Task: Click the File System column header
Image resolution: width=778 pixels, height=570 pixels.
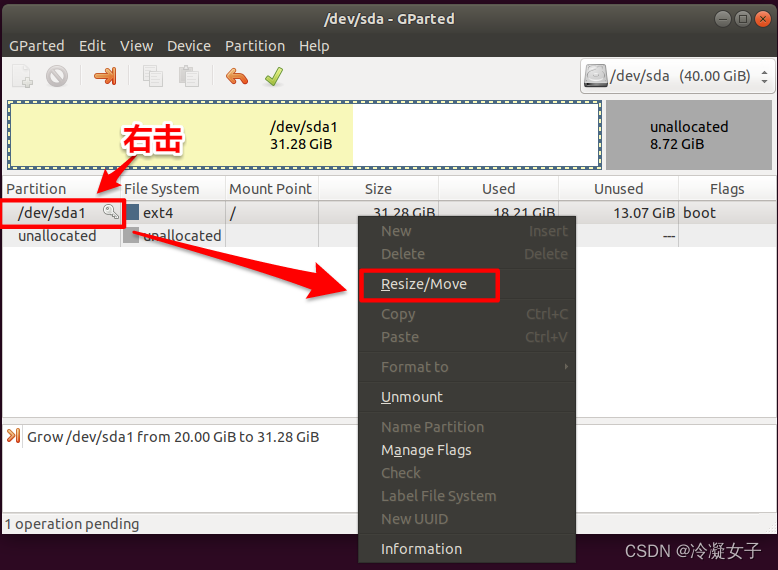Action: (x=173, y=189)
